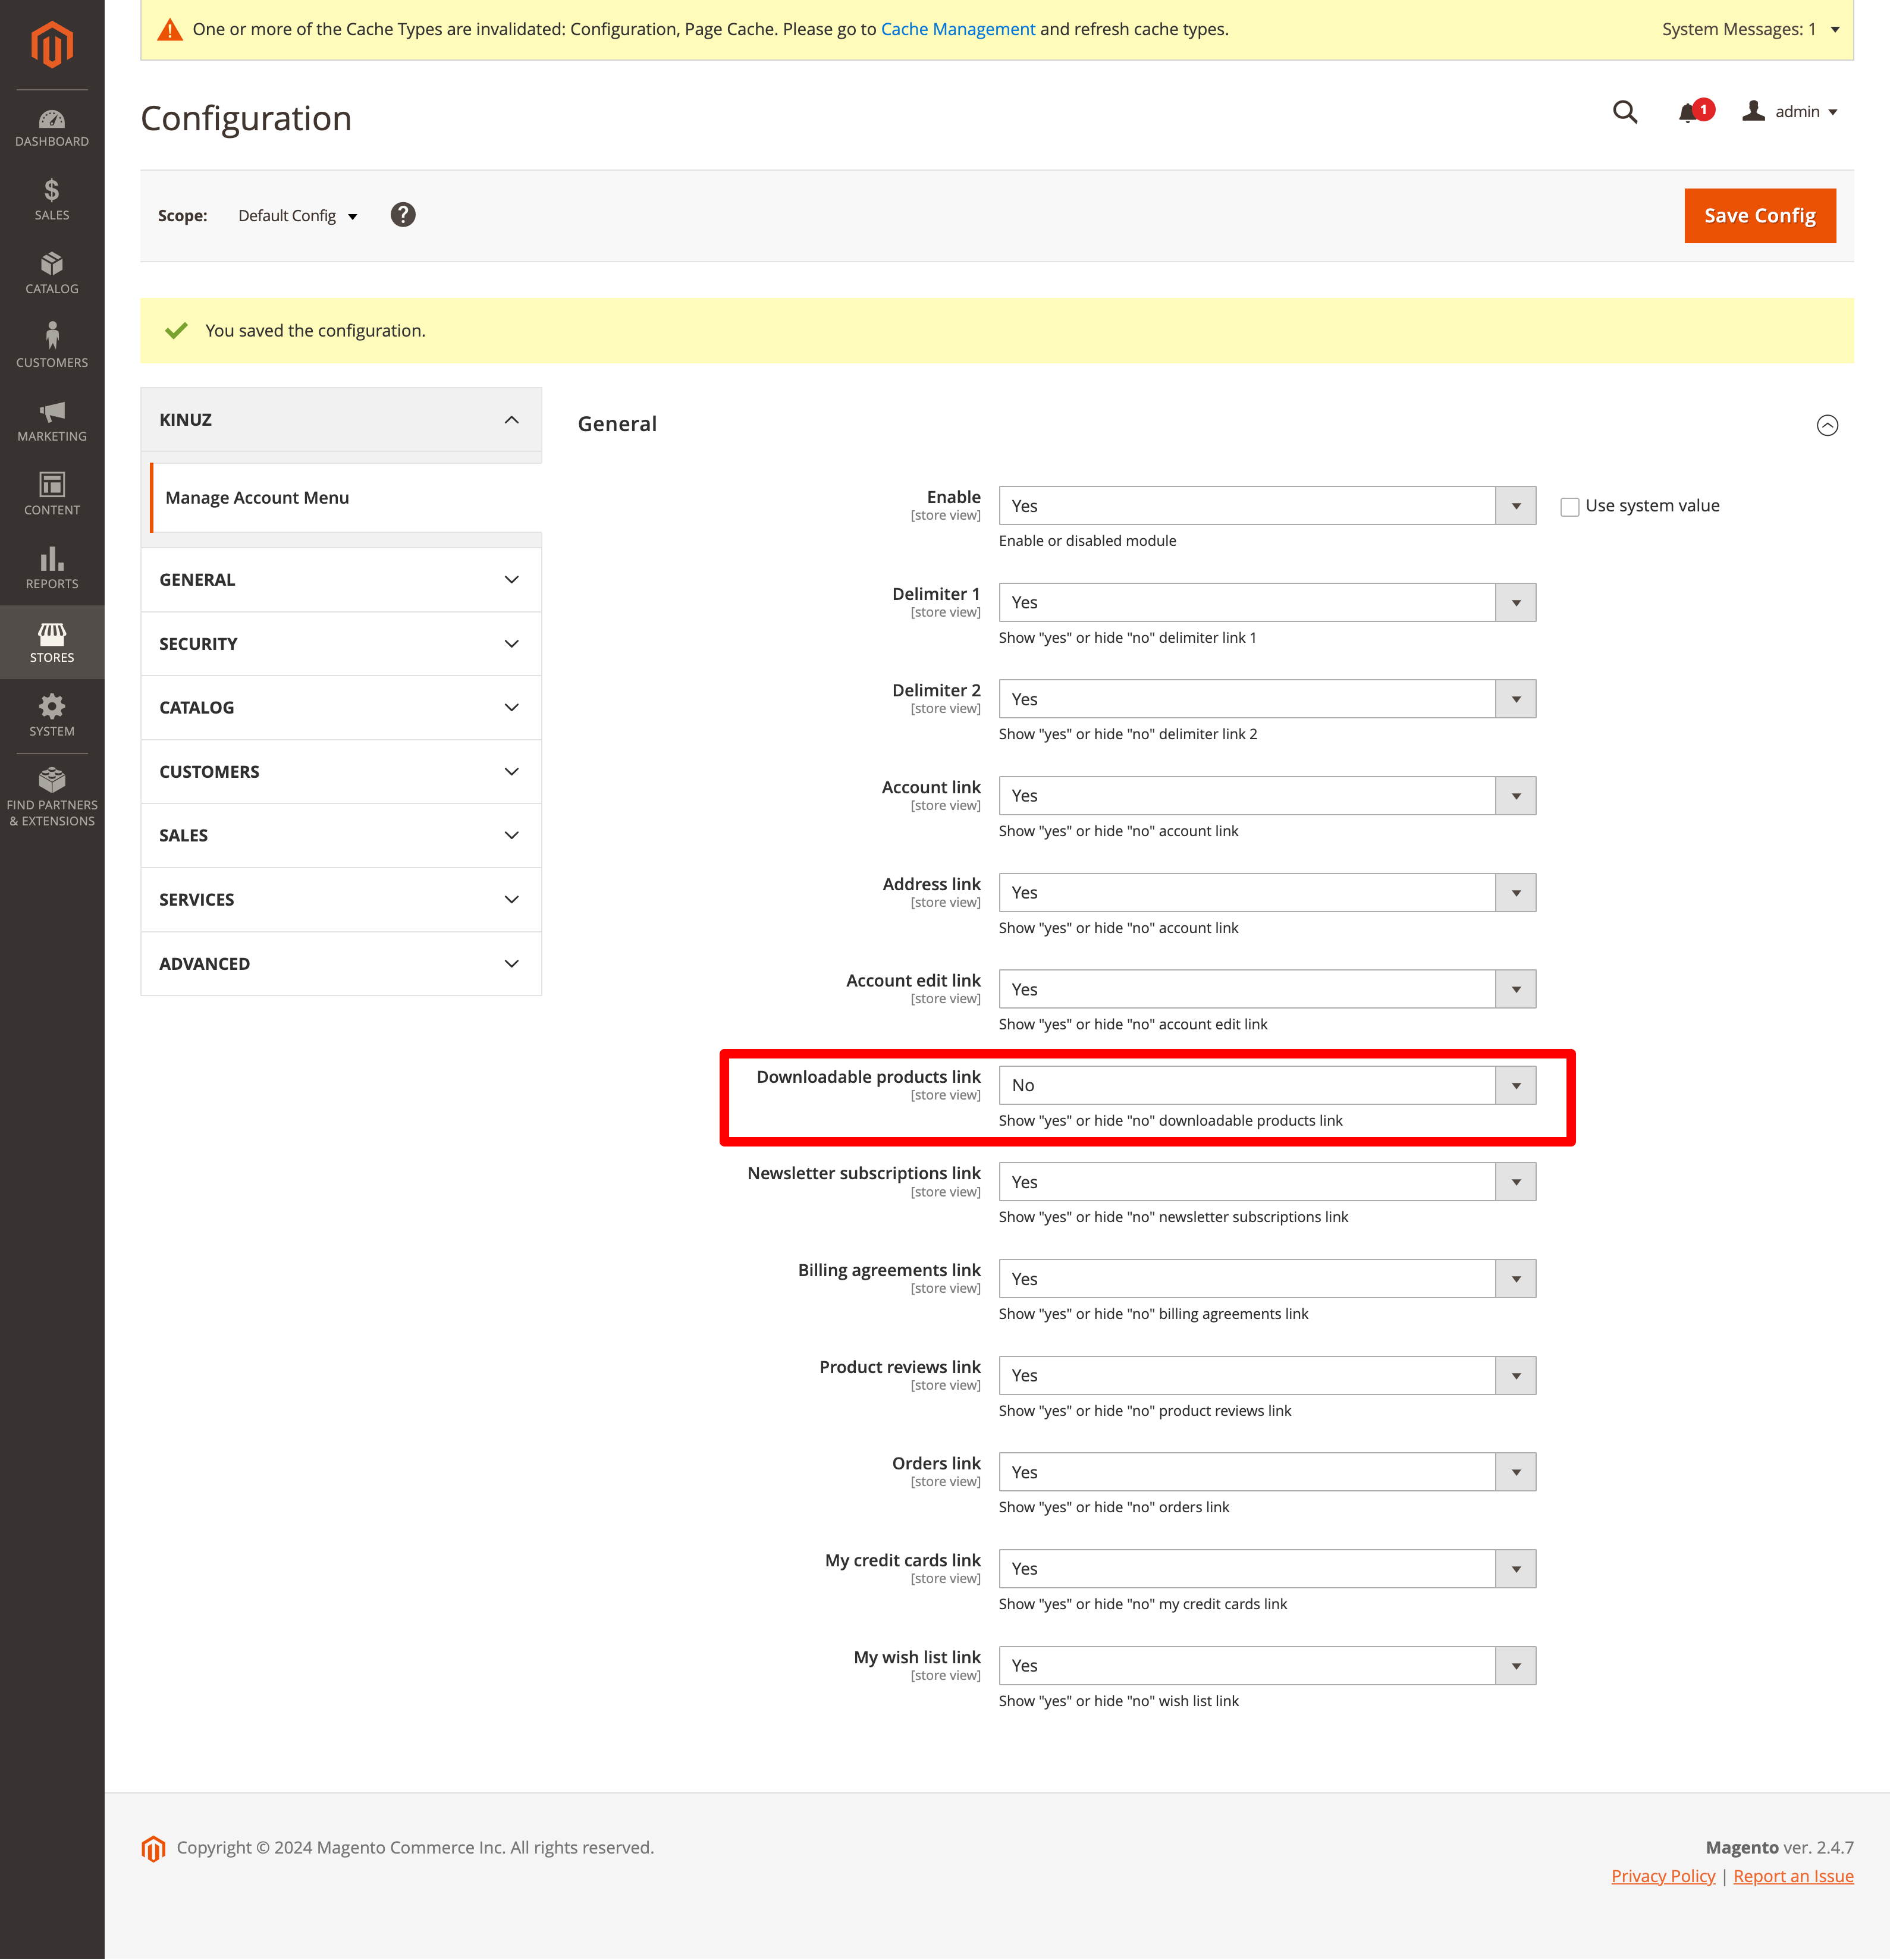Click the Save Config button
The width and height of the screenshot is (1890, 1960).
[1759, 216]
